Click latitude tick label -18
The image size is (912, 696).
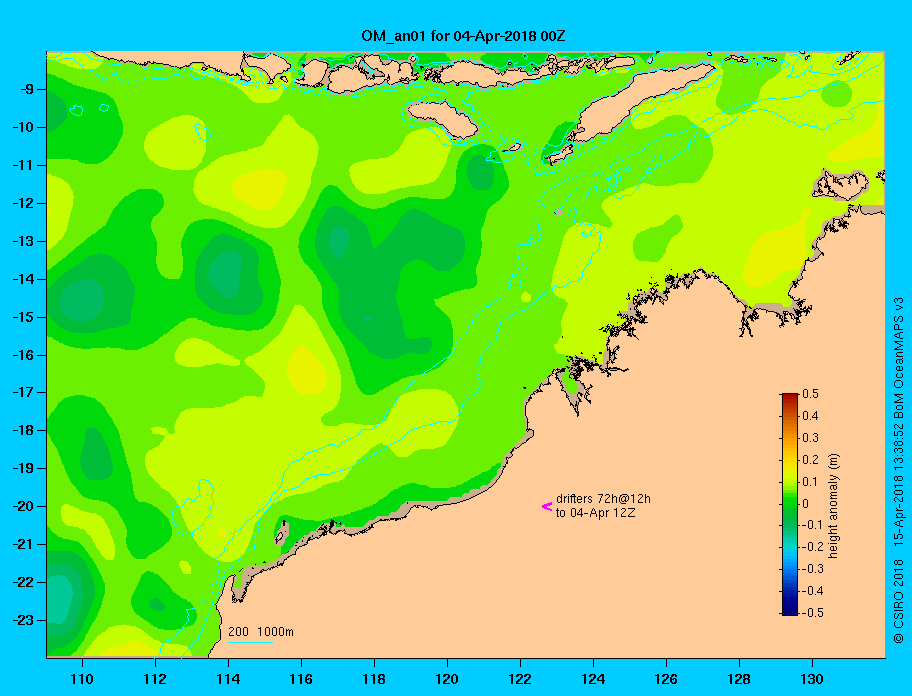click(x=22, y=430)
